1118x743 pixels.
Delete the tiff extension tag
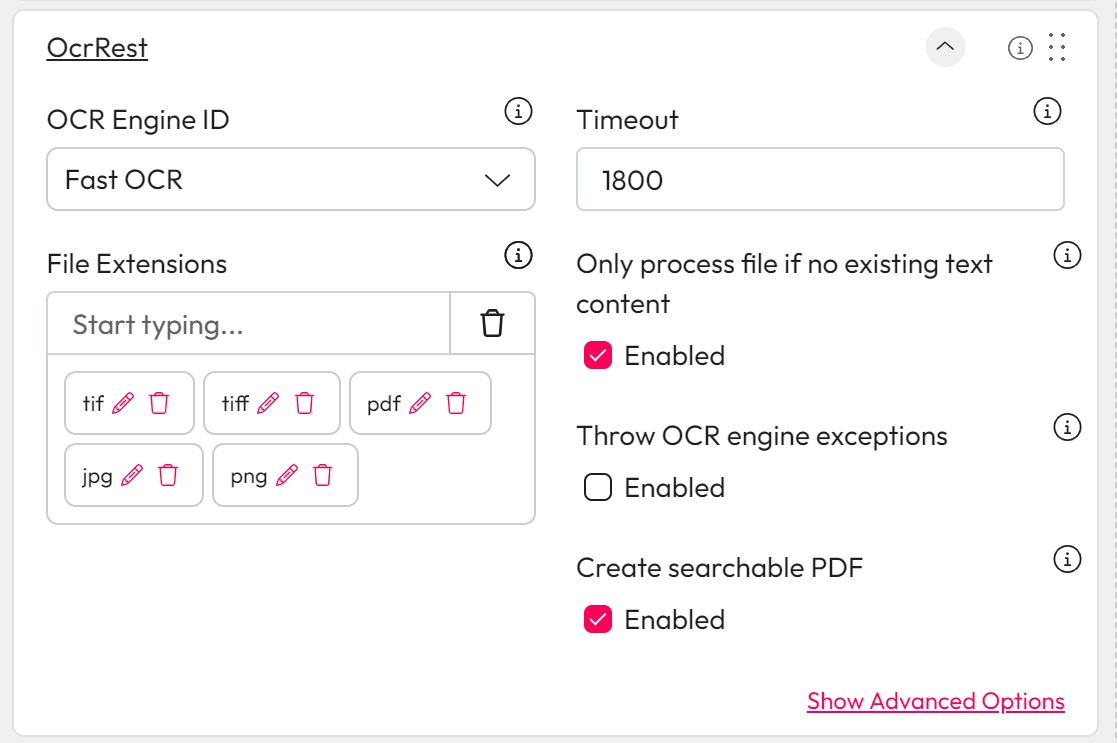(x=305, y=403)
